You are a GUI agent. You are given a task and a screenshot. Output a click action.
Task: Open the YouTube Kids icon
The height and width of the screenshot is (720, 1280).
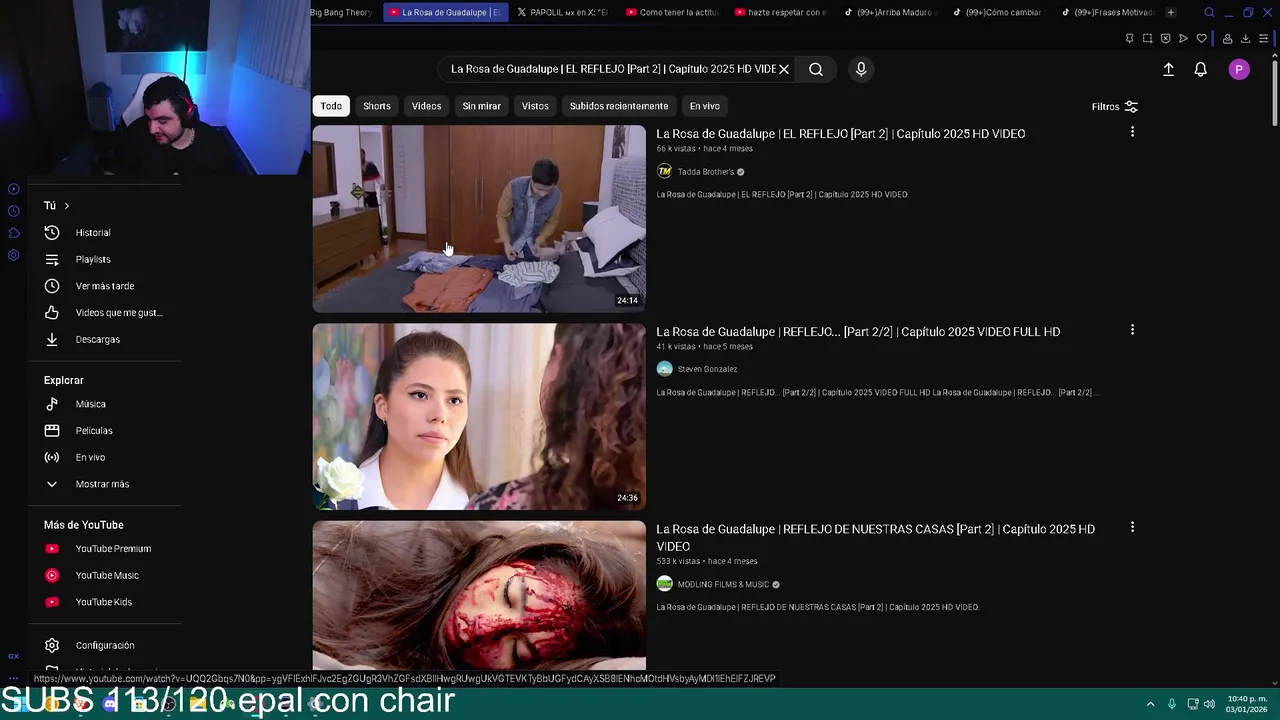pyautogui.click(x=52, y=602)
